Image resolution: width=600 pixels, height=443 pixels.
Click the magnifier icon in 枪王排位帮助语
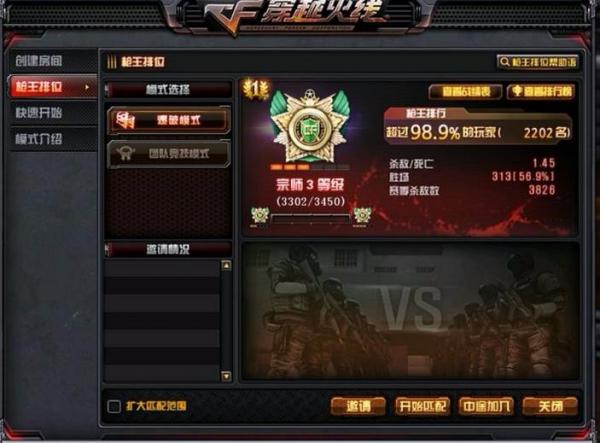click(505, 62)
